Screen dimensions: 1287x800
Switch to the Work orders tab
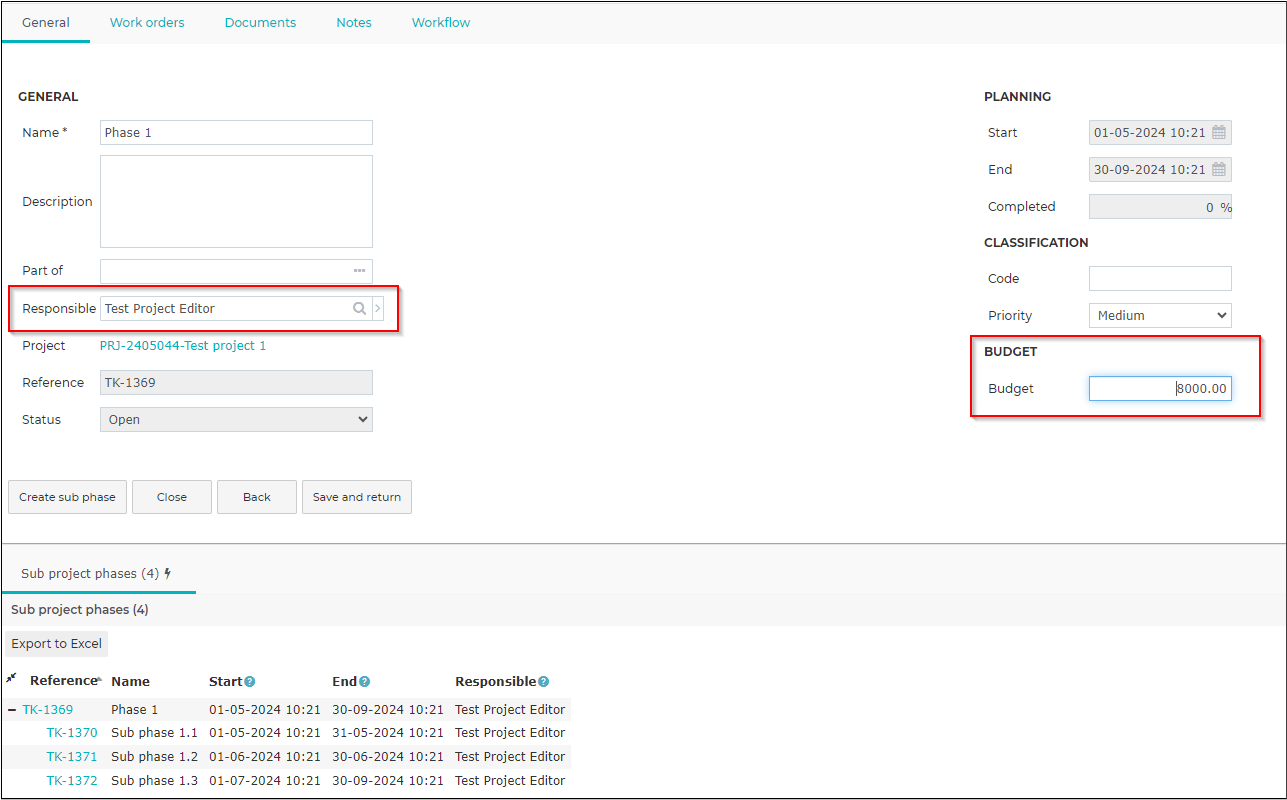pos(147,22)
